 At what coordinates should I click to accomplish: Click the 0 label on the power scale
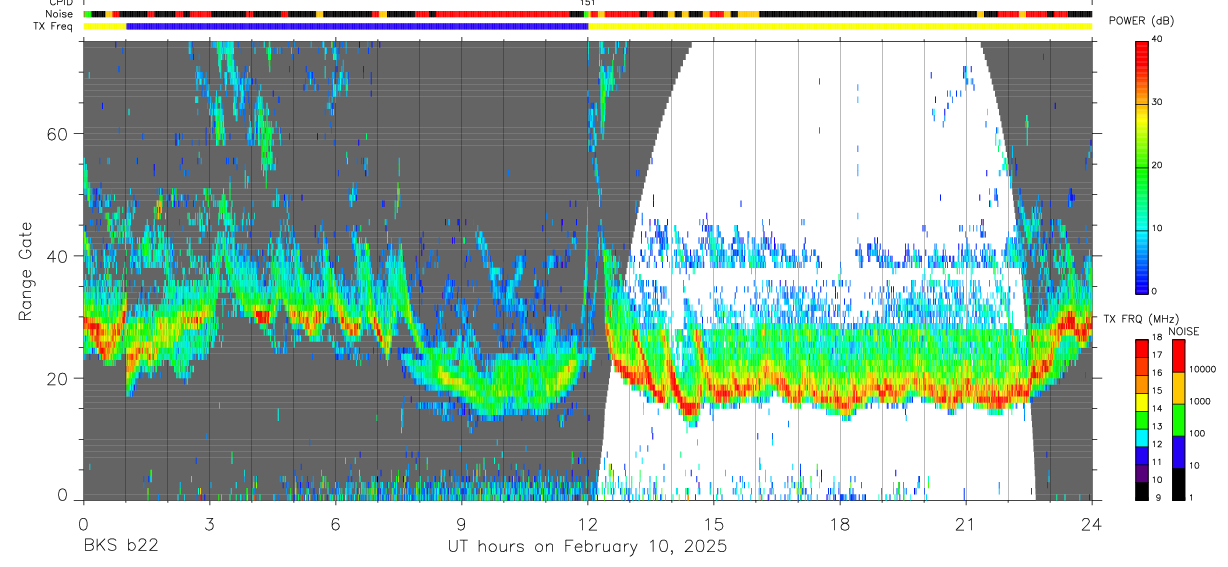coord(1155,291)
